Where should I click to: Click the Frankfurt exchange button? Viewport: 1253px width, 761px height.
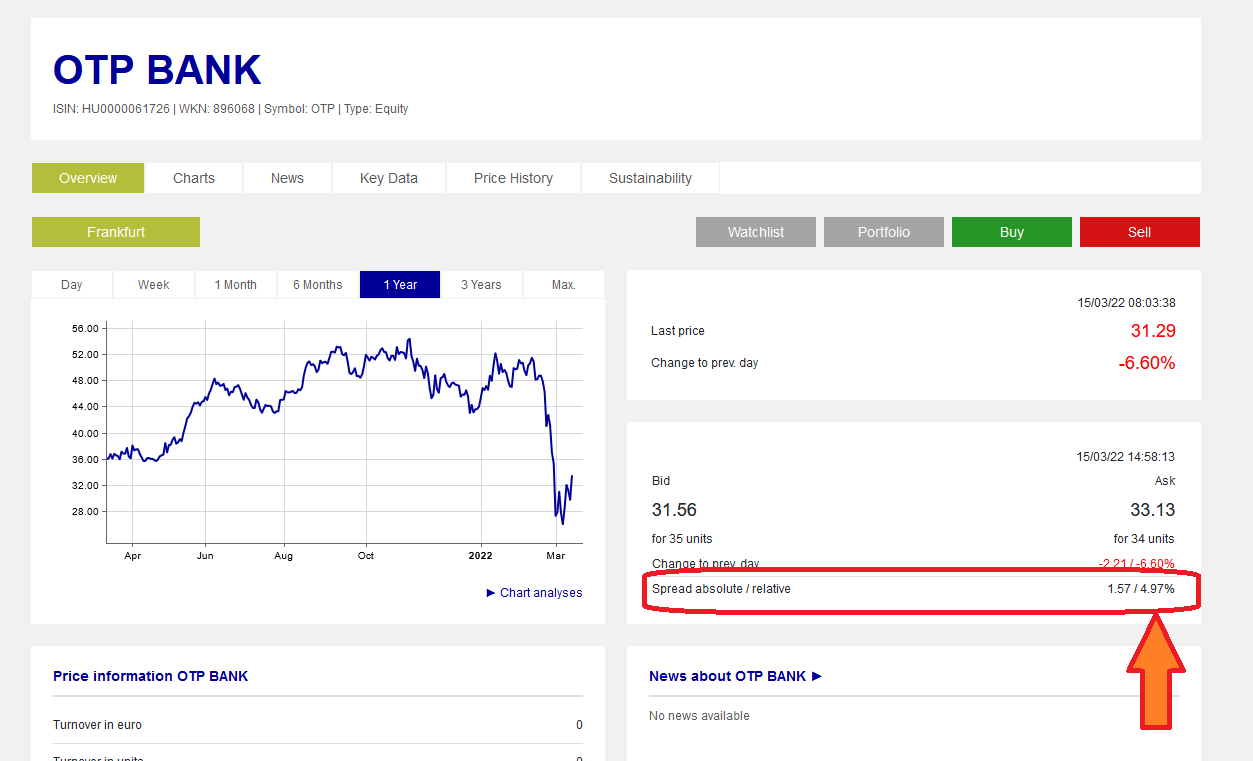point(116,232)
